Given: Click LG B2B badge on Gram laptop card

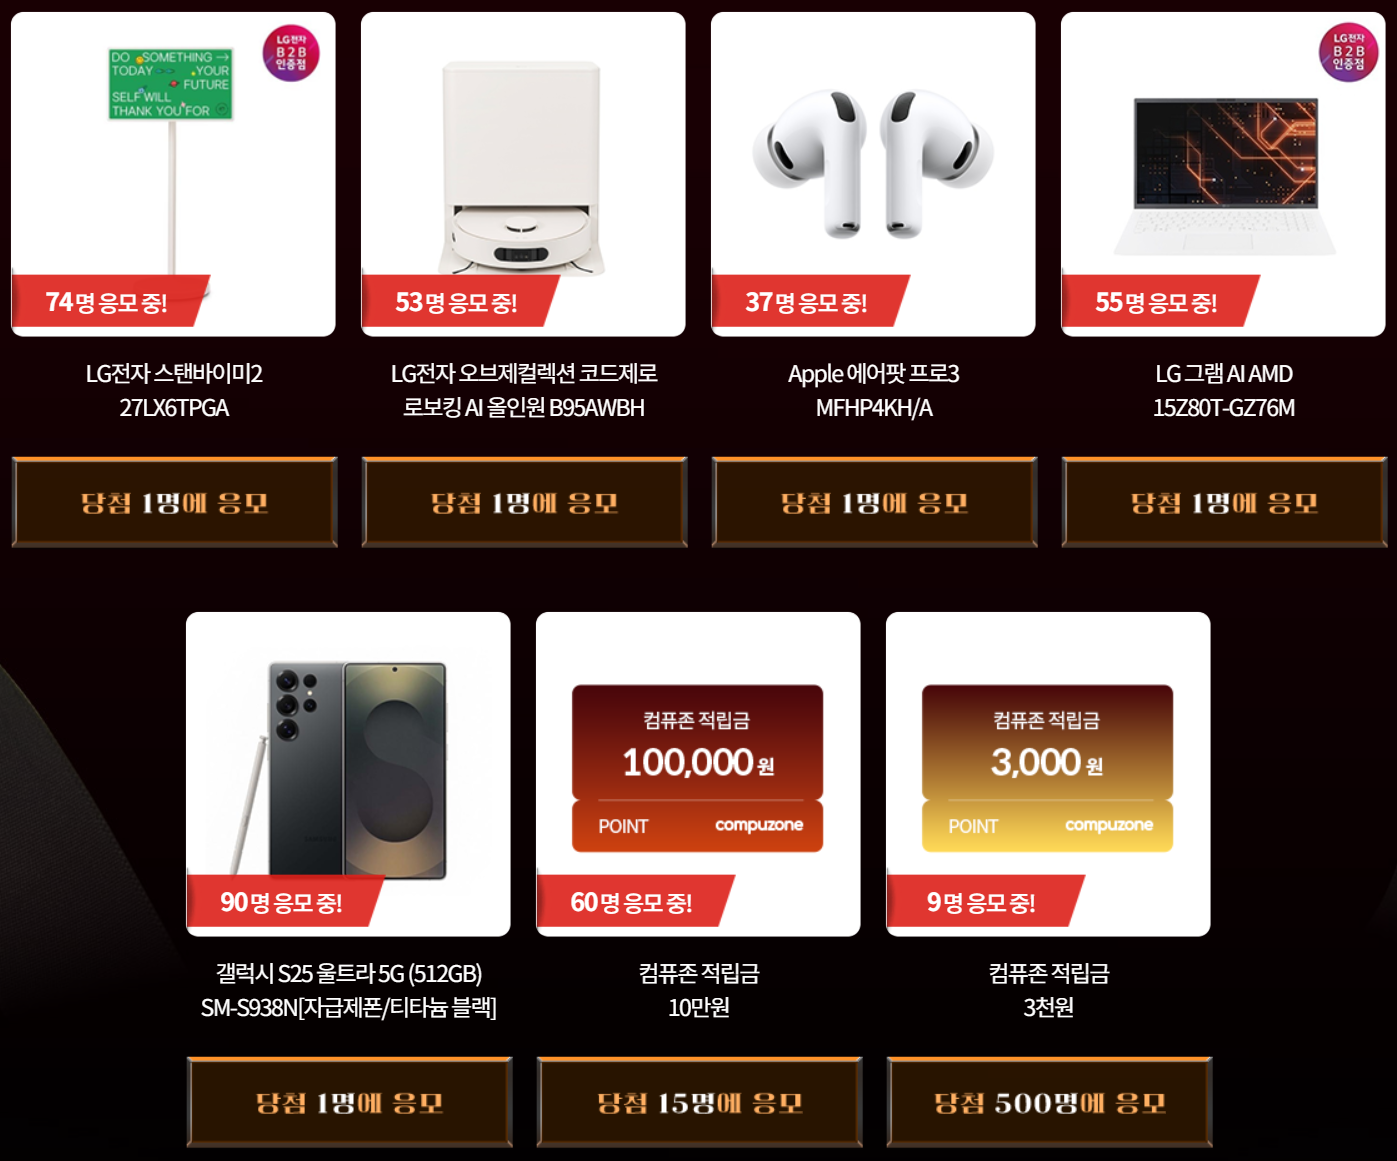Looking at the screenshot, I should point(1348,53).
